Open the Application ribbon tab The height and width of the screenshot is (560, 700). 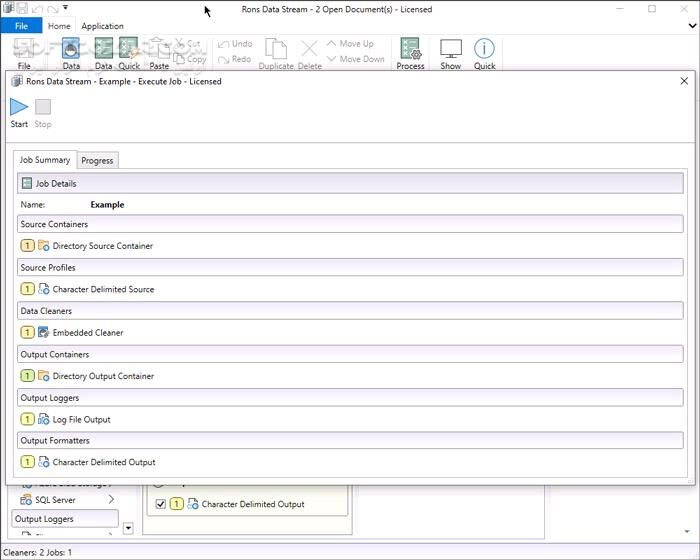point(102,26)
